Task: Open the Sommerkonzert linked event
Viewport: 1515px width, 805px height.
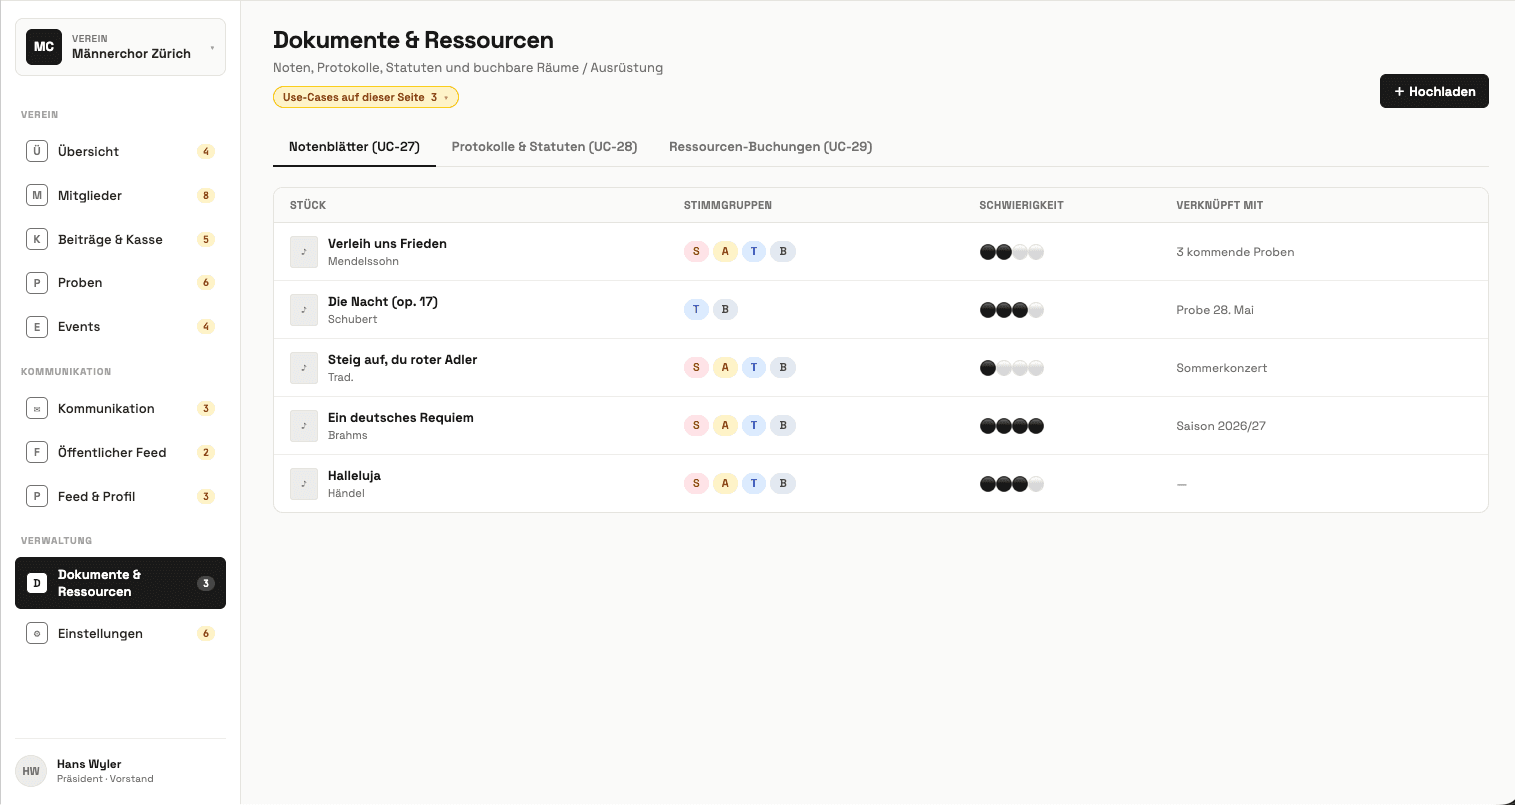Action: [1221, 368]
